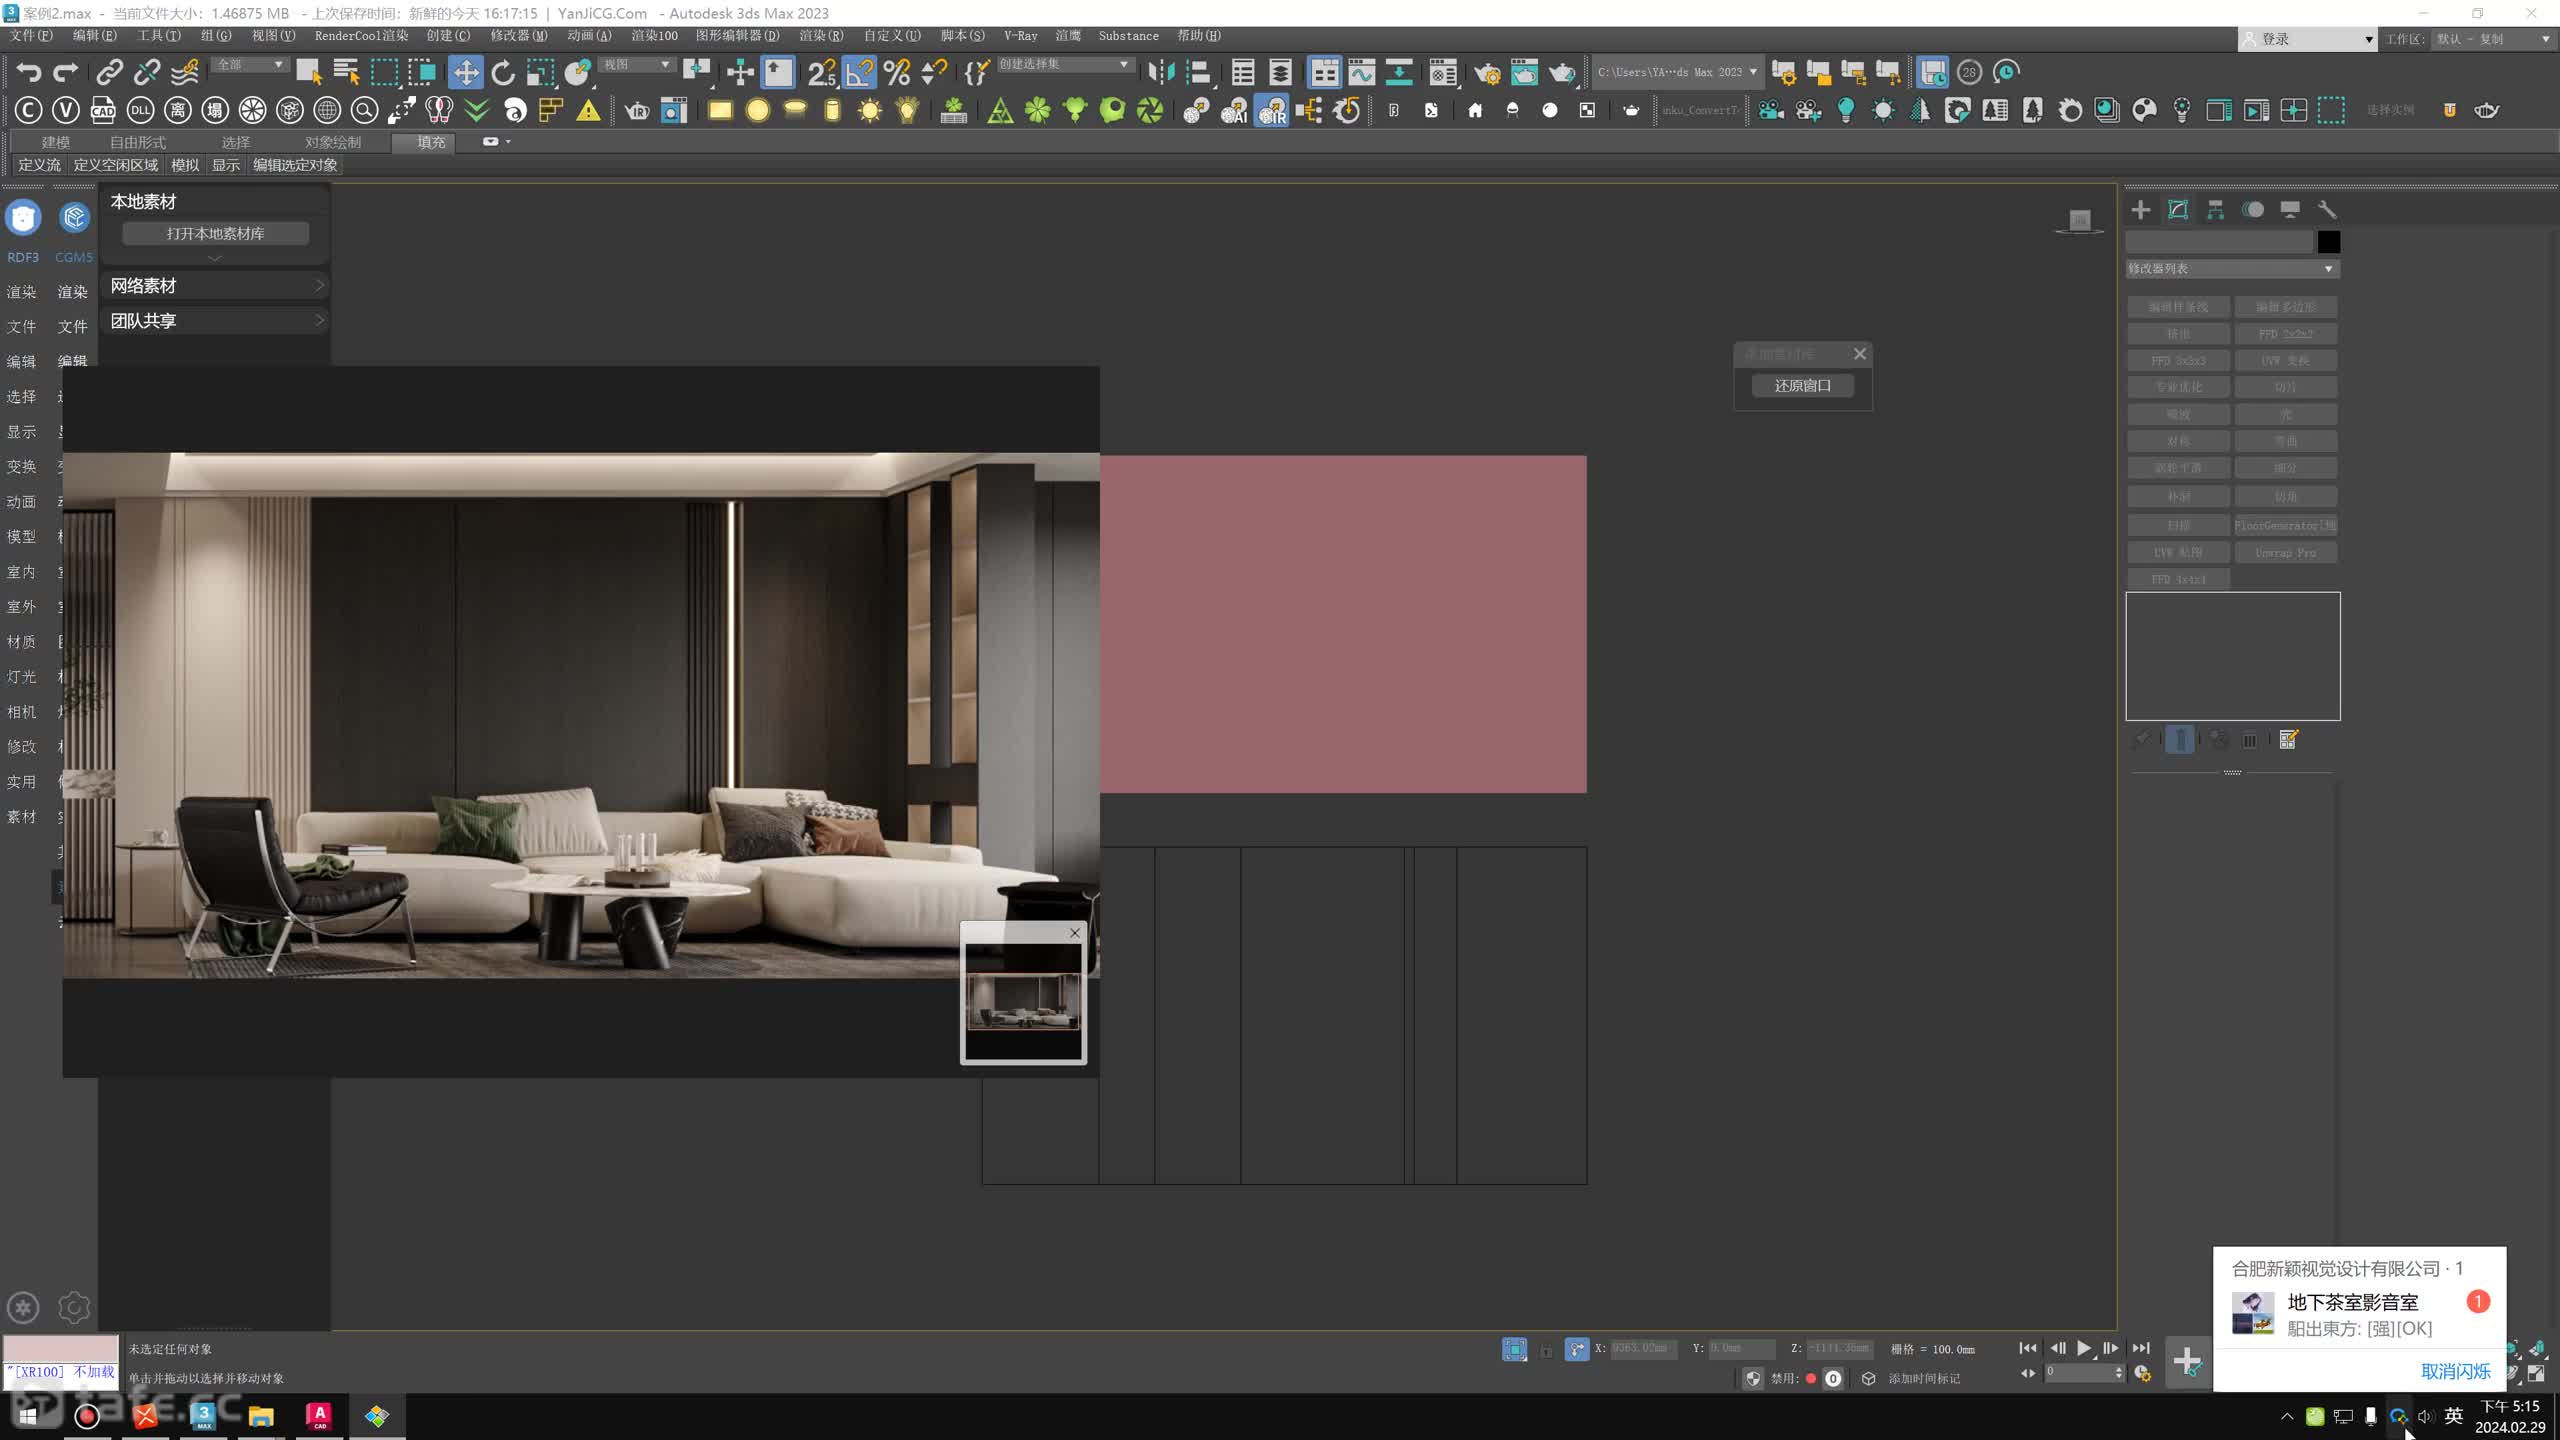This screenshot has height=1440, width=2560.
Task: Toggle the Angle Snap button
Action: click(860, 72)
